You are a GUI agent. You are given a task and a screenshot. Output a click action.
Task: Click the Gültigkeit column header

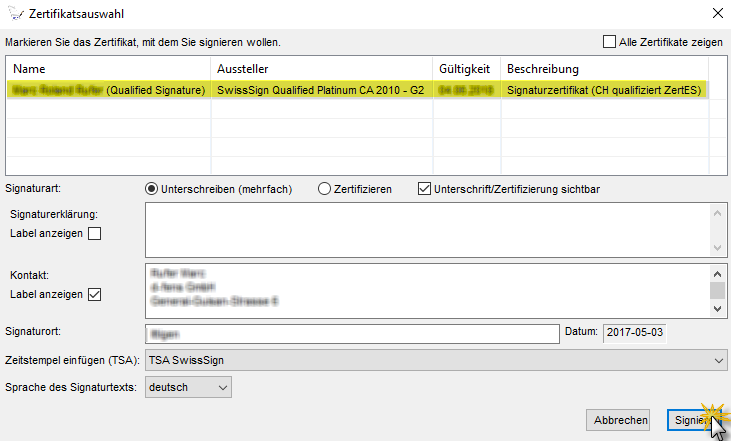pyautogui.click(x=465, y=68)
